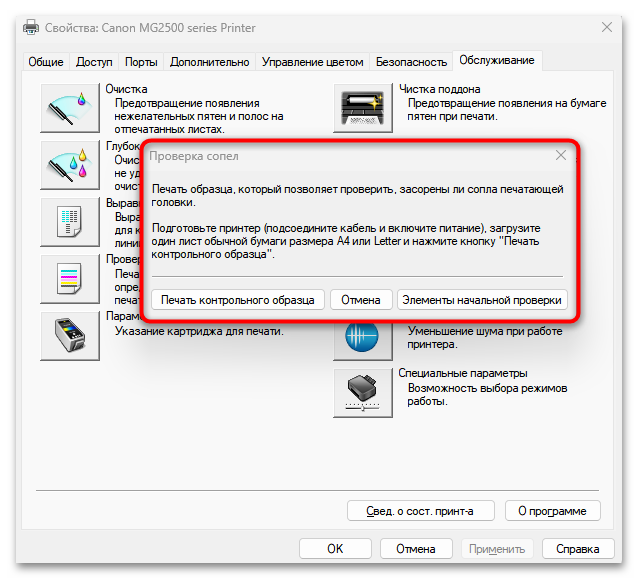Click the deep cleaning icon with three ink drops
This screenshot has width=638, height=579.
70,165
